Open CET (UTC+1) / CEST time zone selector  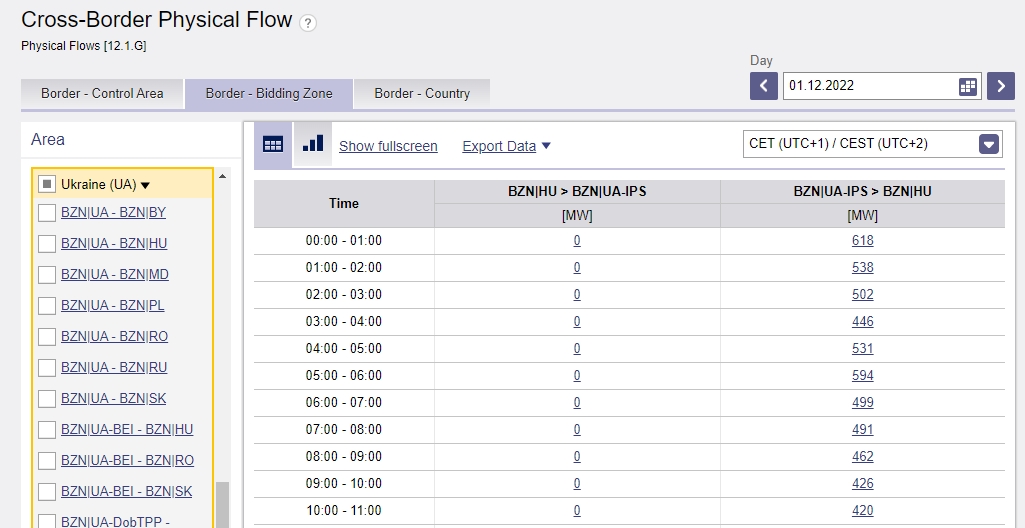872,144
